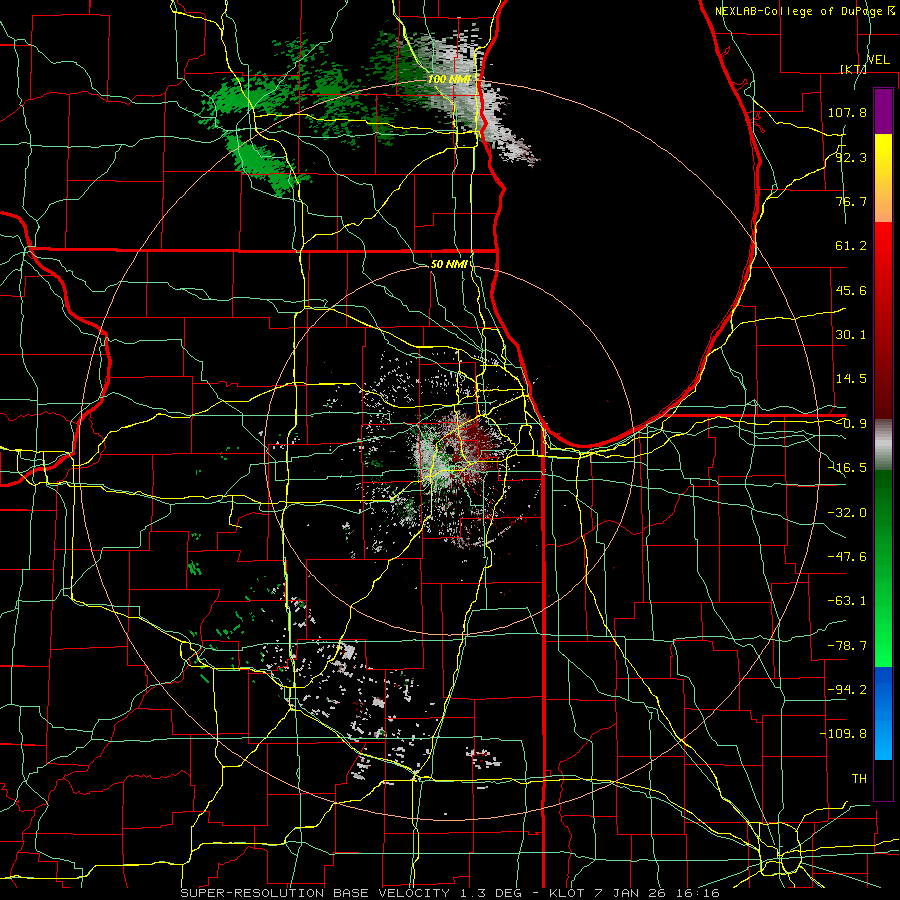900x900 pixels.
Task: Select the -0.9 legend value
Action: click(851, 424)
